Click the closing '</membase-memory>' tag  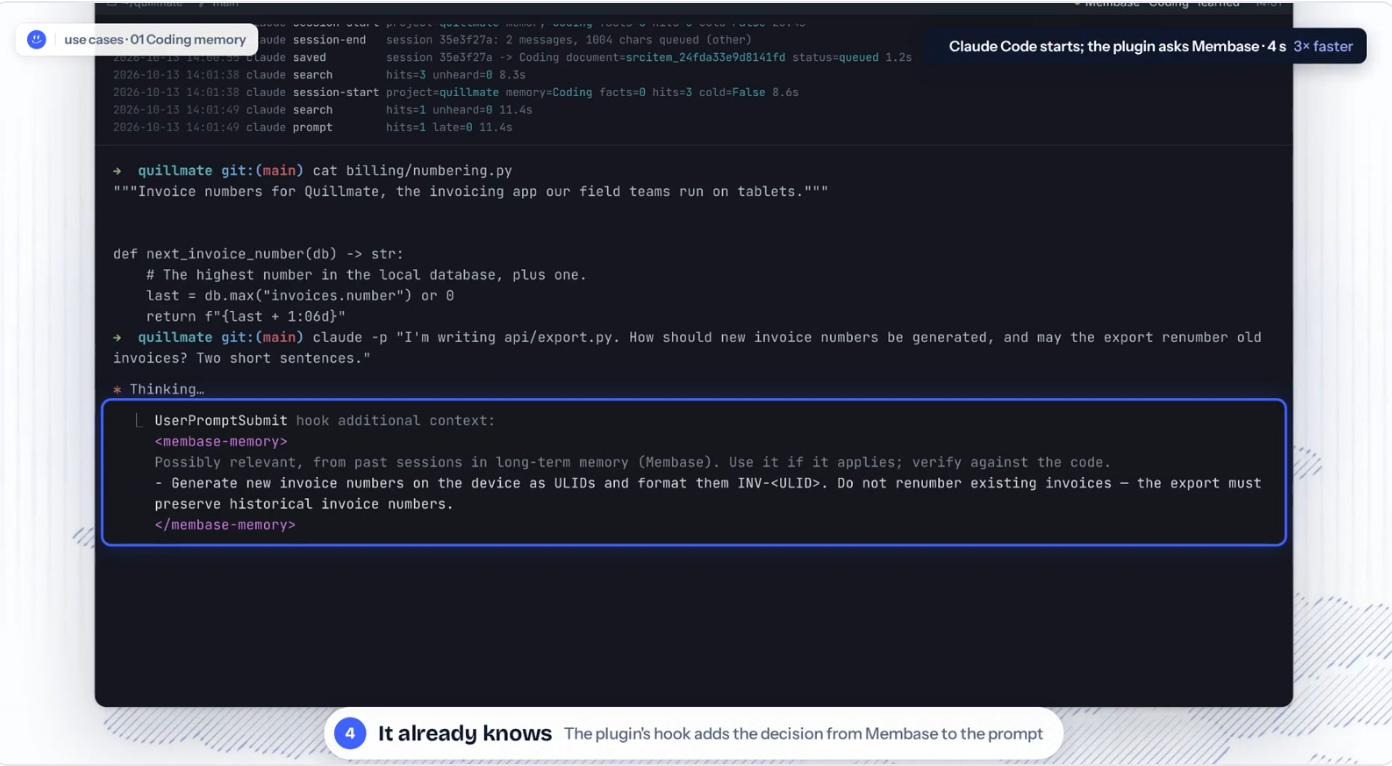[225, 525]
